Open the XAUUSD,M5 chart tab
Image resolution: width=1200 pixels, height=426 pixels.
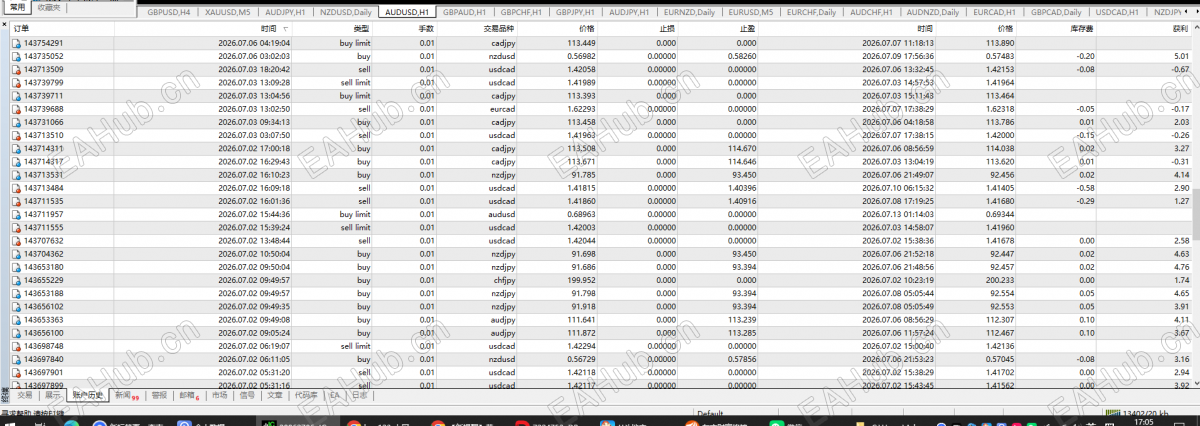[227, 12]
